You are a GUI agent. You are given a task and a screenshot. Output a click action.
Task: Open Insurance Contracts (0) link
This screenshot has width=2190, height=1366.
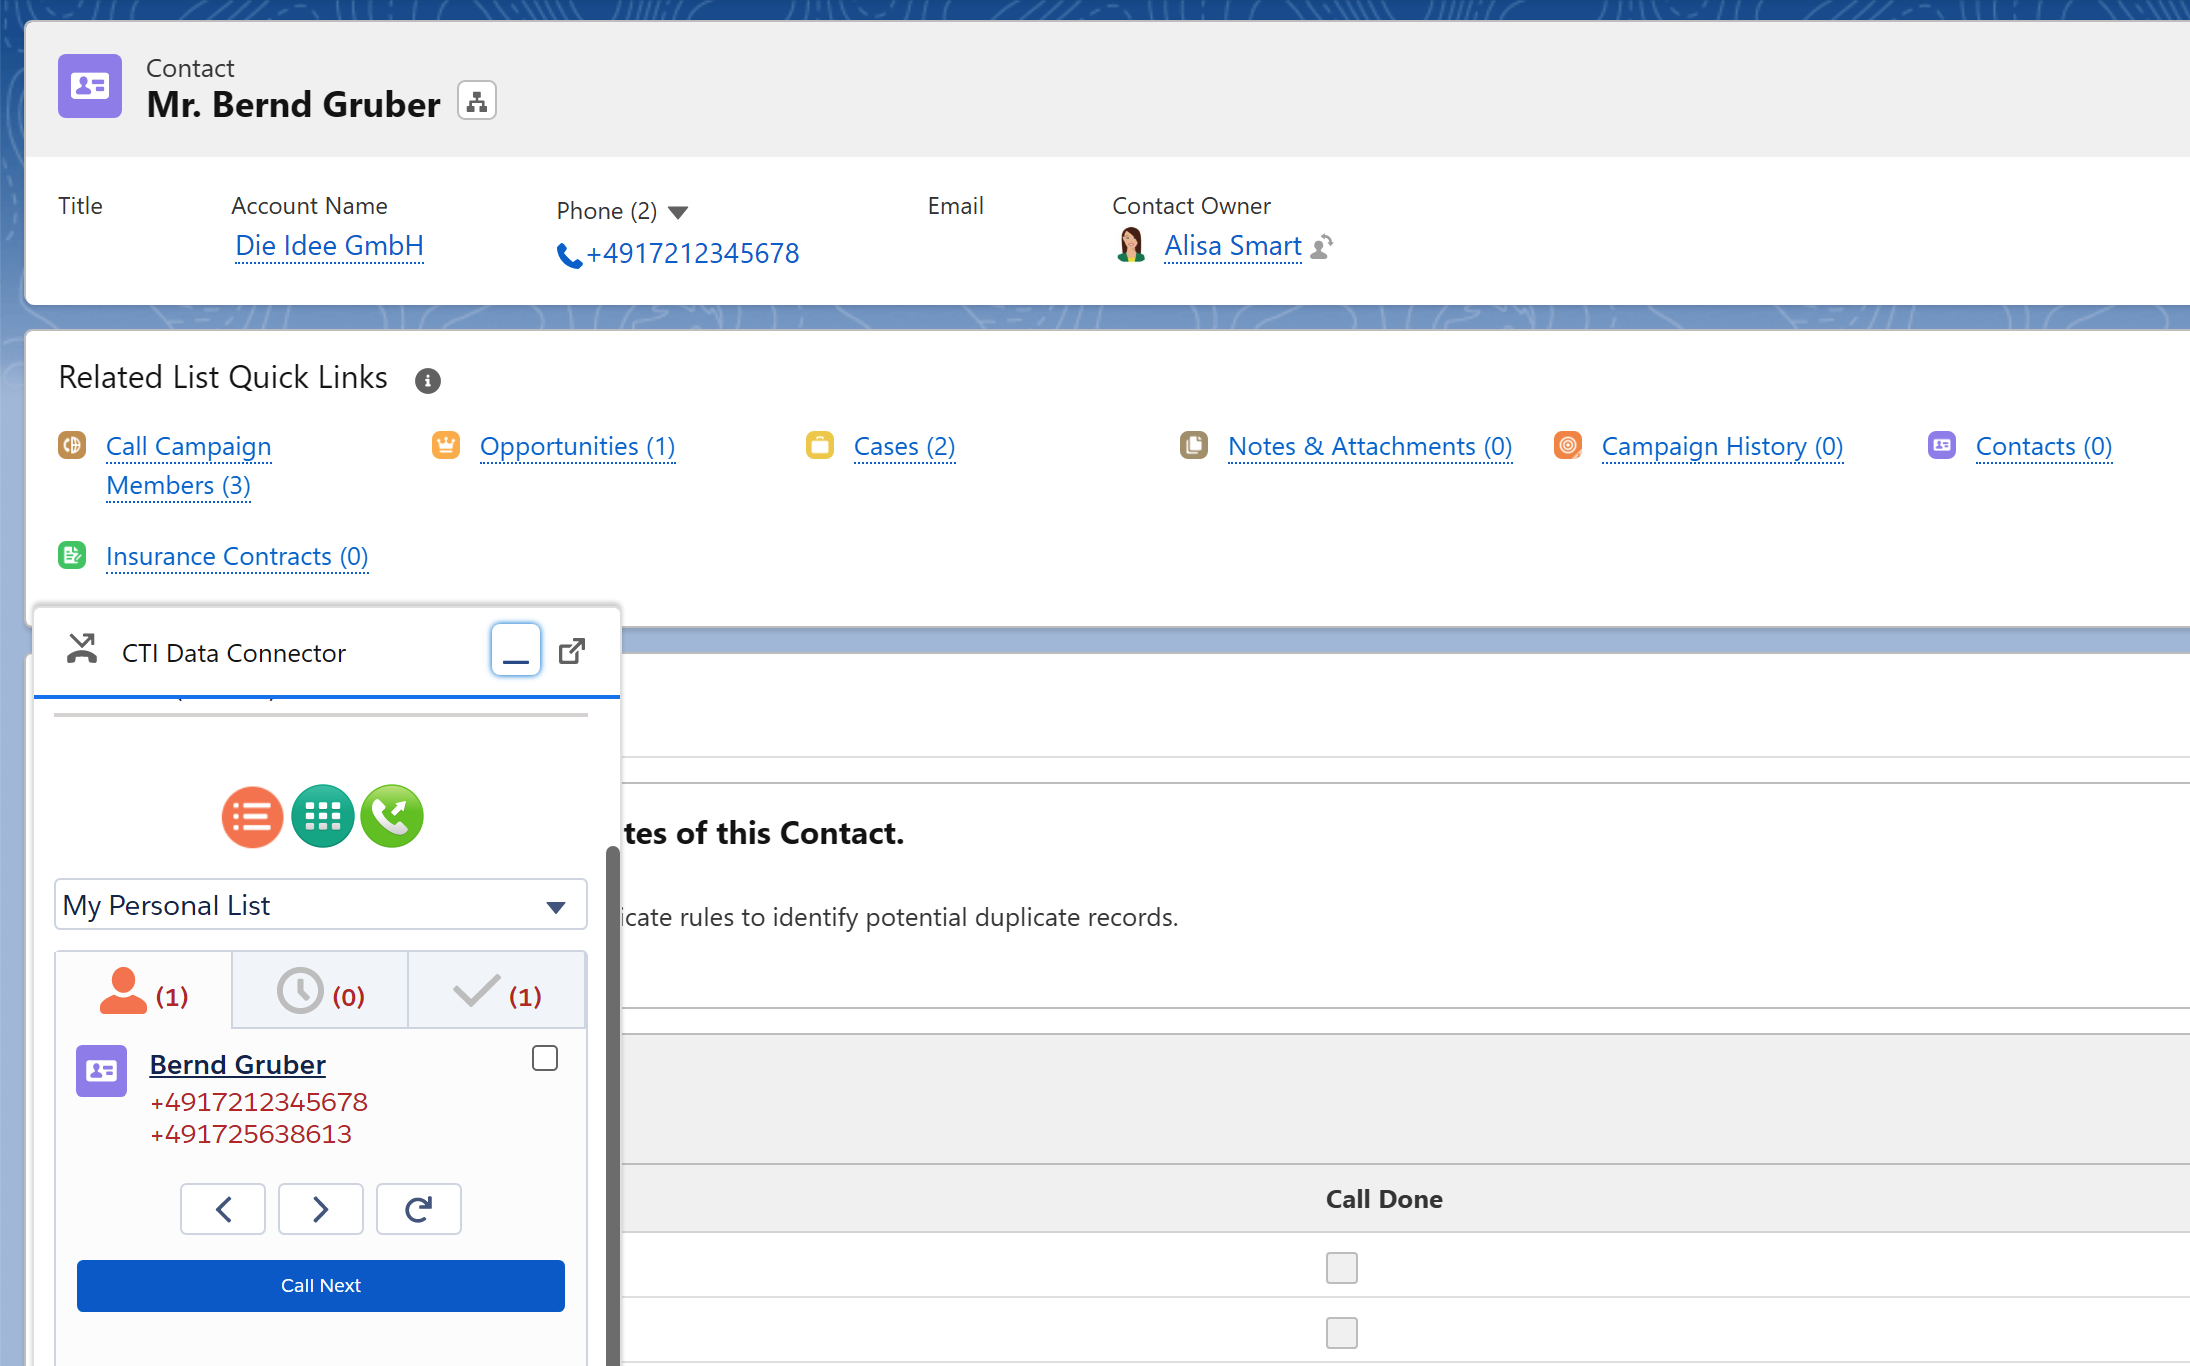click(x=237, y=556)
